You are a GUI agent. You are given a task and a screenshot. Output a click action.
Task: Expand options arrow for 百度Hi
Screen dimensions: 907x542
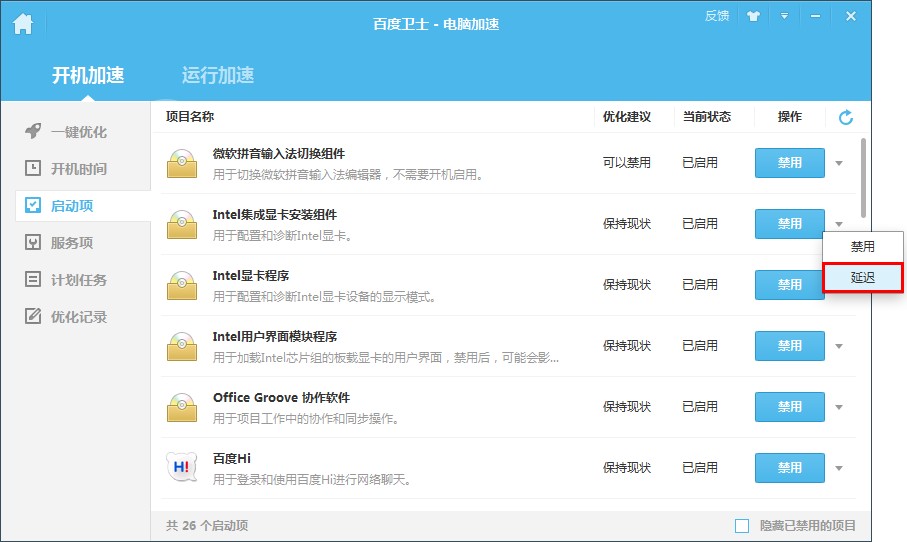click(839, 469)
